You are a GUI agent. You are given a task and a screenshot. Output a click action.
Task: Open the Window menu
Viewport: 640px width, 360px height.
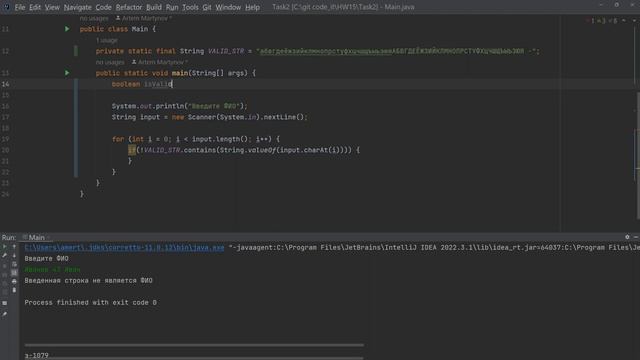click(228, 7)
